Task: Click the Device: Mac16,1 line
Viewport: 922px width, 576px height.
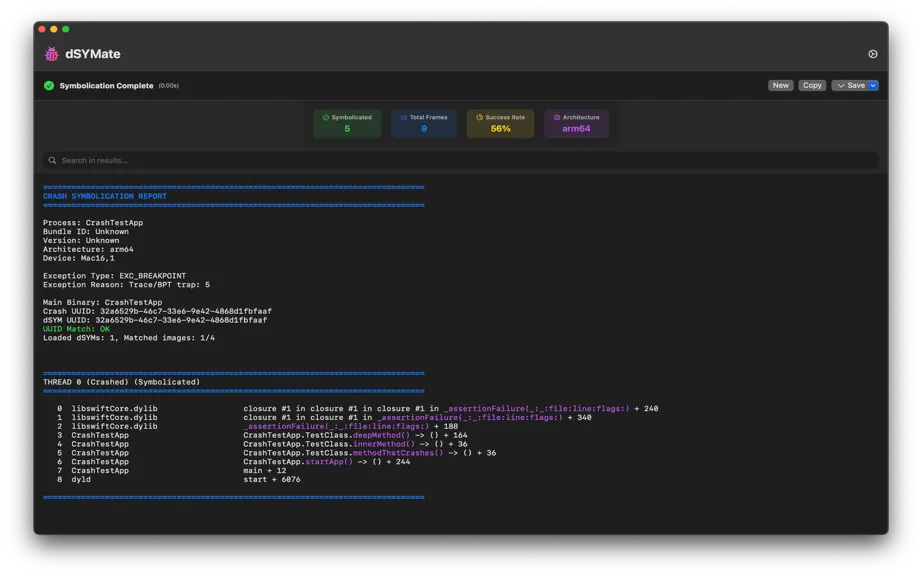Action: (x=79, y=258)
